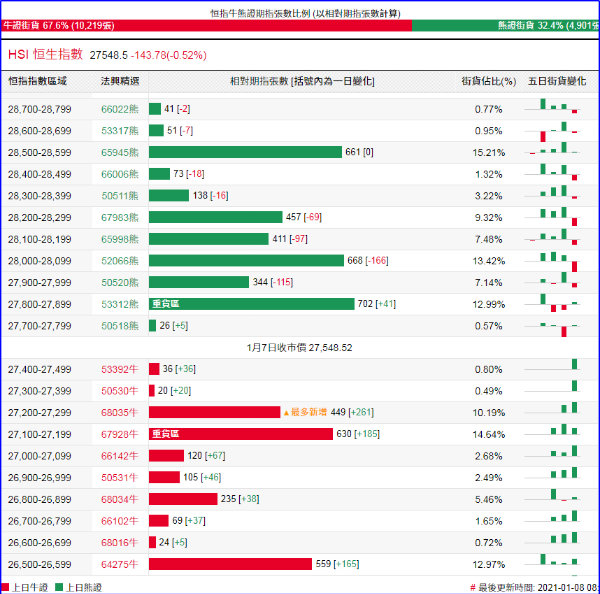
Task: Open bull warrant link 68035牛
Action: tap(119, 413)
